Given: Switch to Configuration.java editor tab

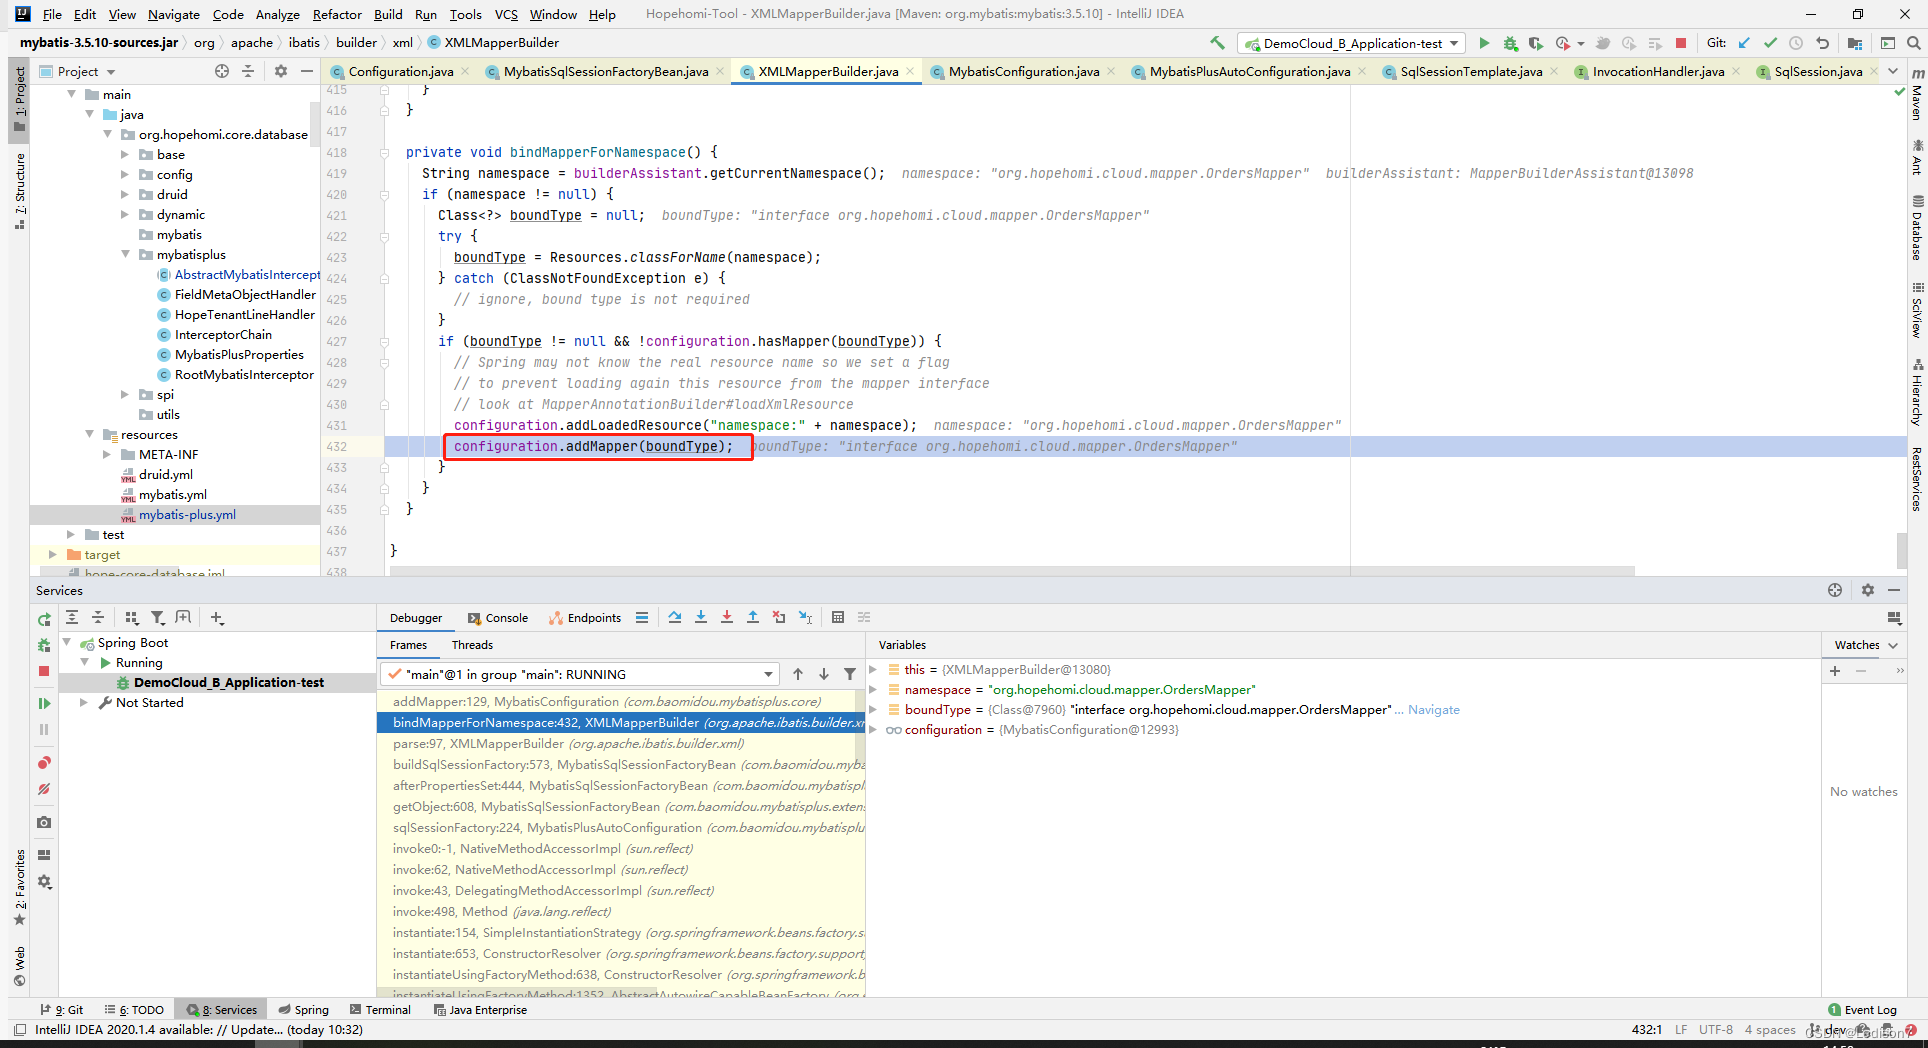Looking at the screenshot, I should [400, 71].
